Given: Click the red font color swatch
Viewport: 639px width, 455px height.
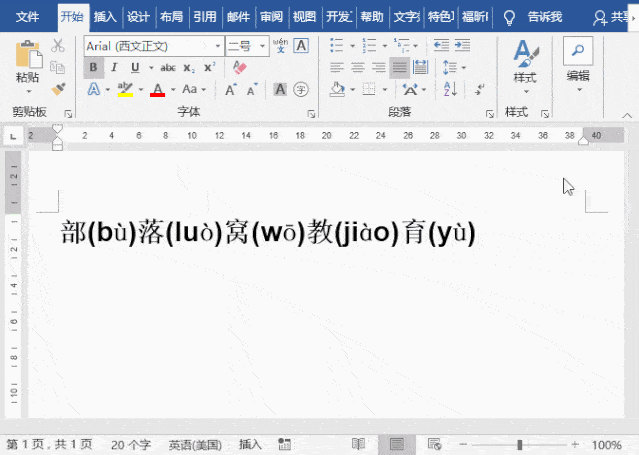Looking at the screenshot, I should (x=157, y=89).
